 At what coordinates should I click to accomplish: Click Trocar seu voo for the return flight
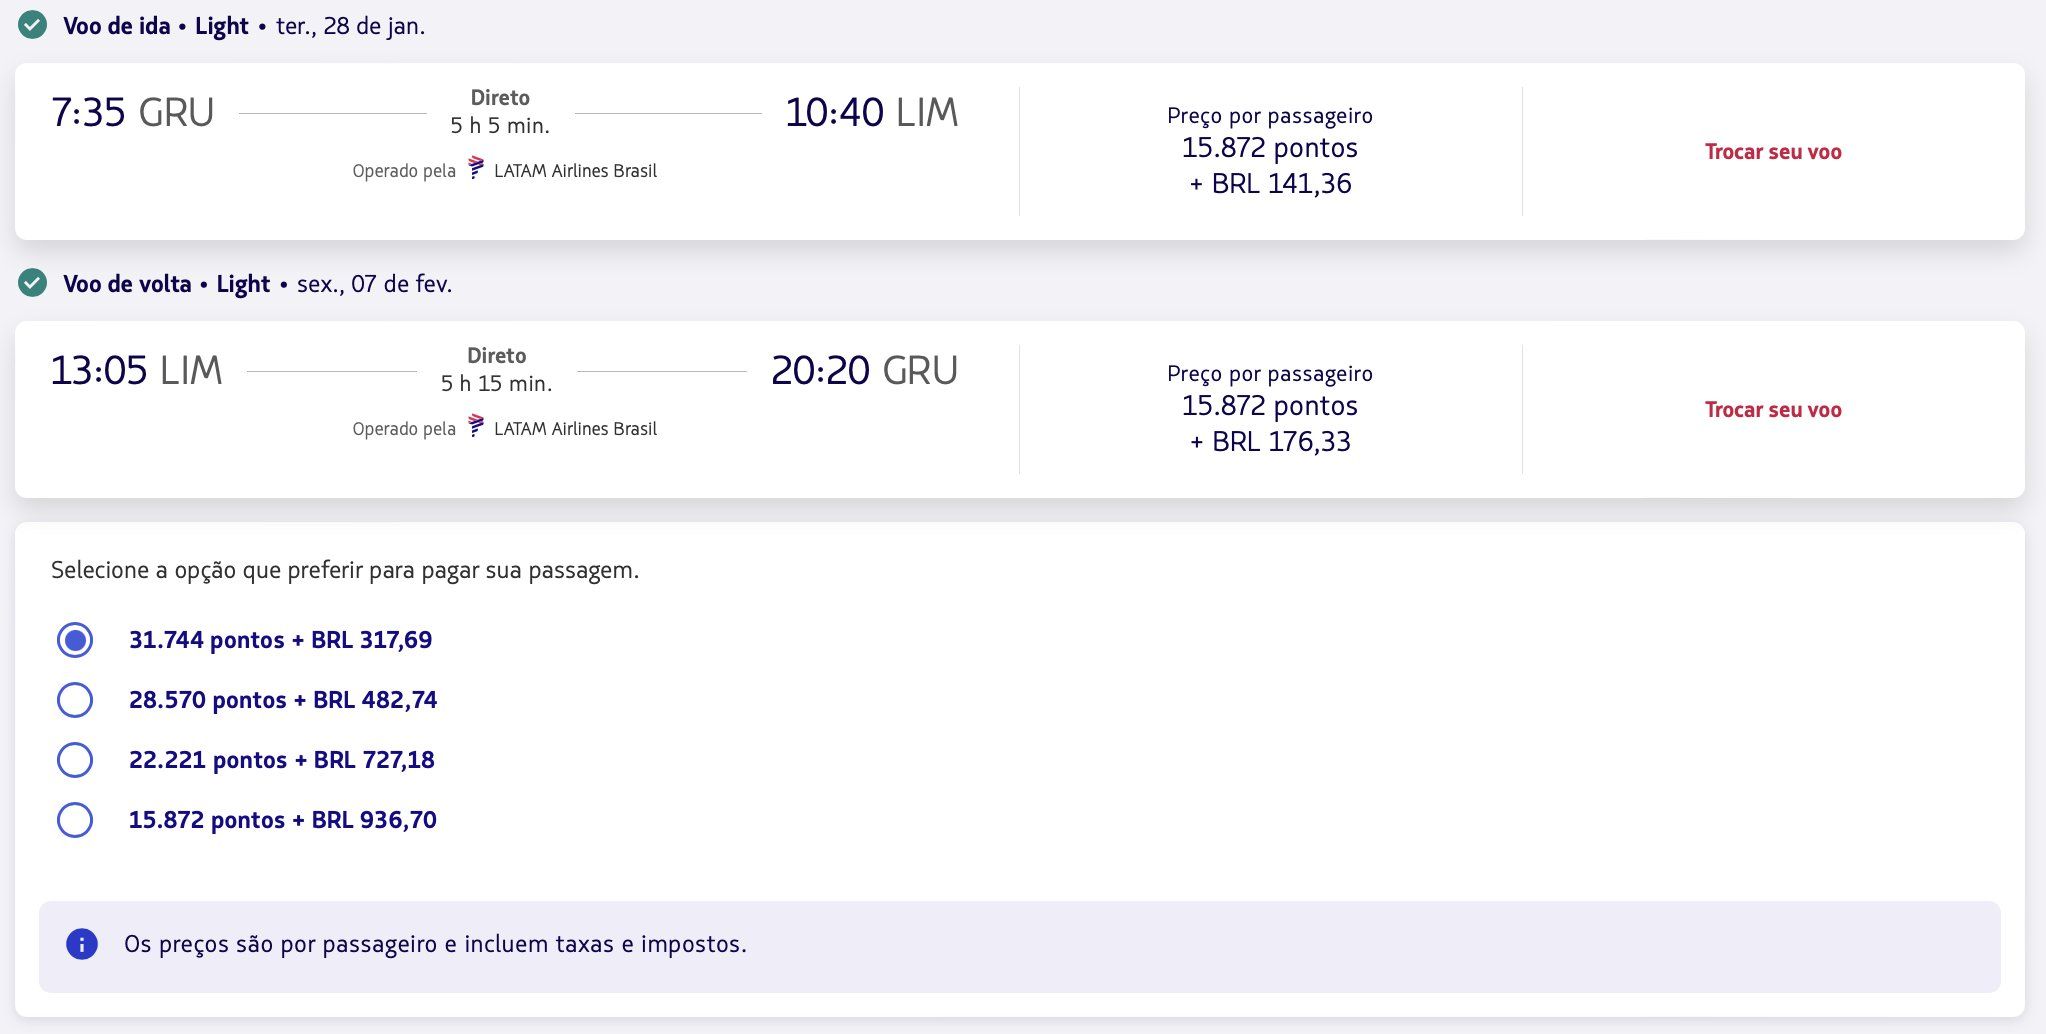(x=1773, y=410)
